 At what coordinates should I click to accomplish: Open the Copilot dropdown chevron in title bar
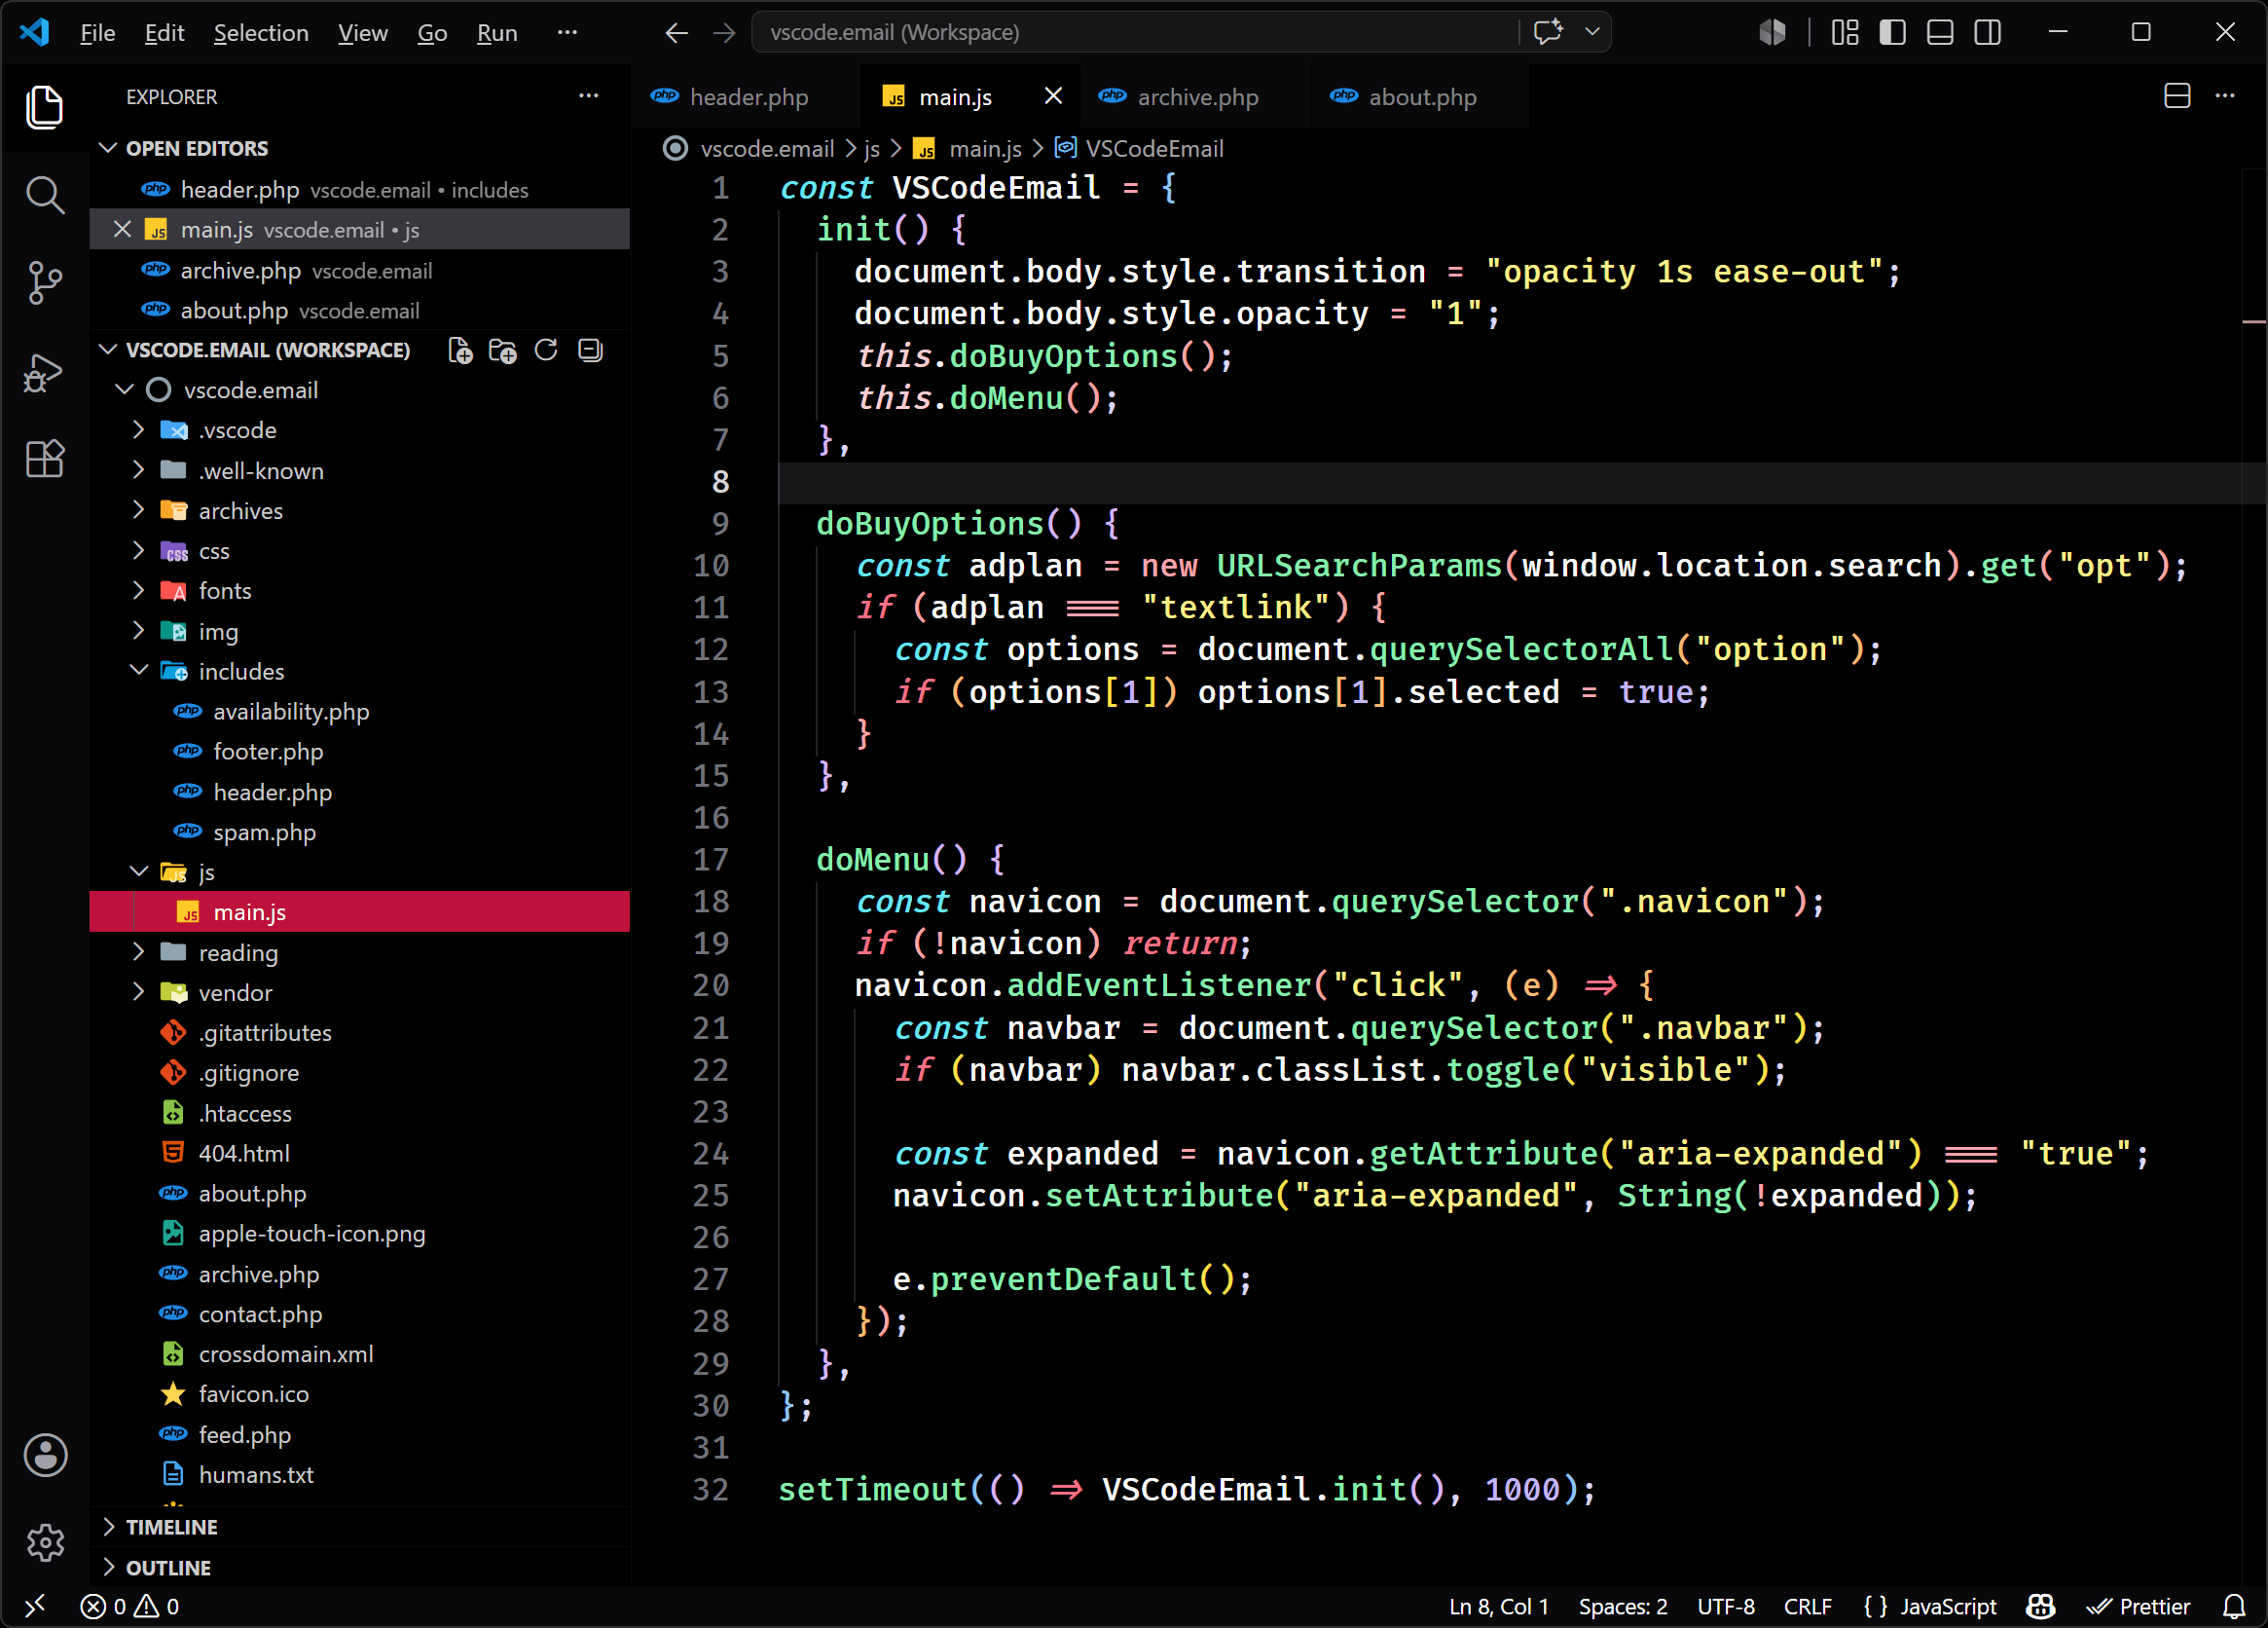click(1593, 32)
